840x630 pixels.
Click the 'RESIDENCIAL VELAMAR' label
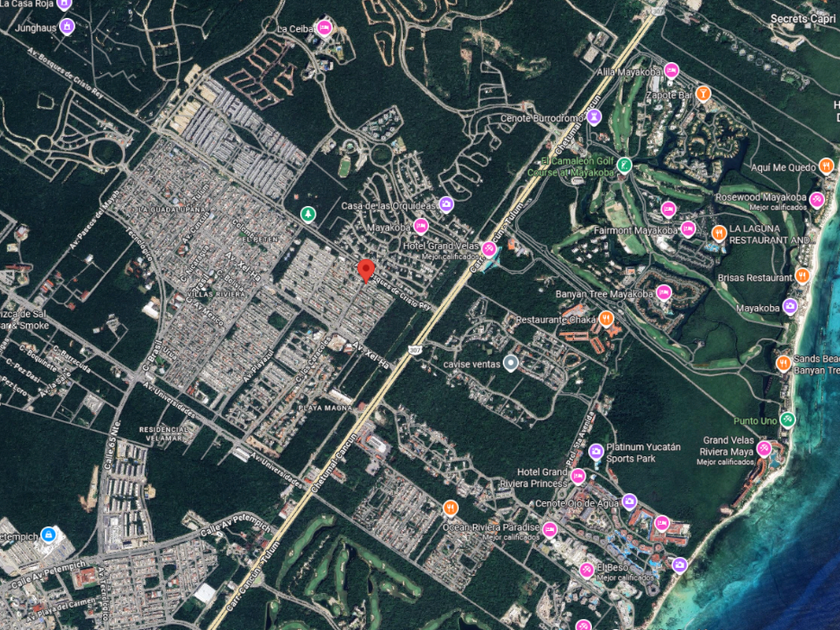[163, 434]
